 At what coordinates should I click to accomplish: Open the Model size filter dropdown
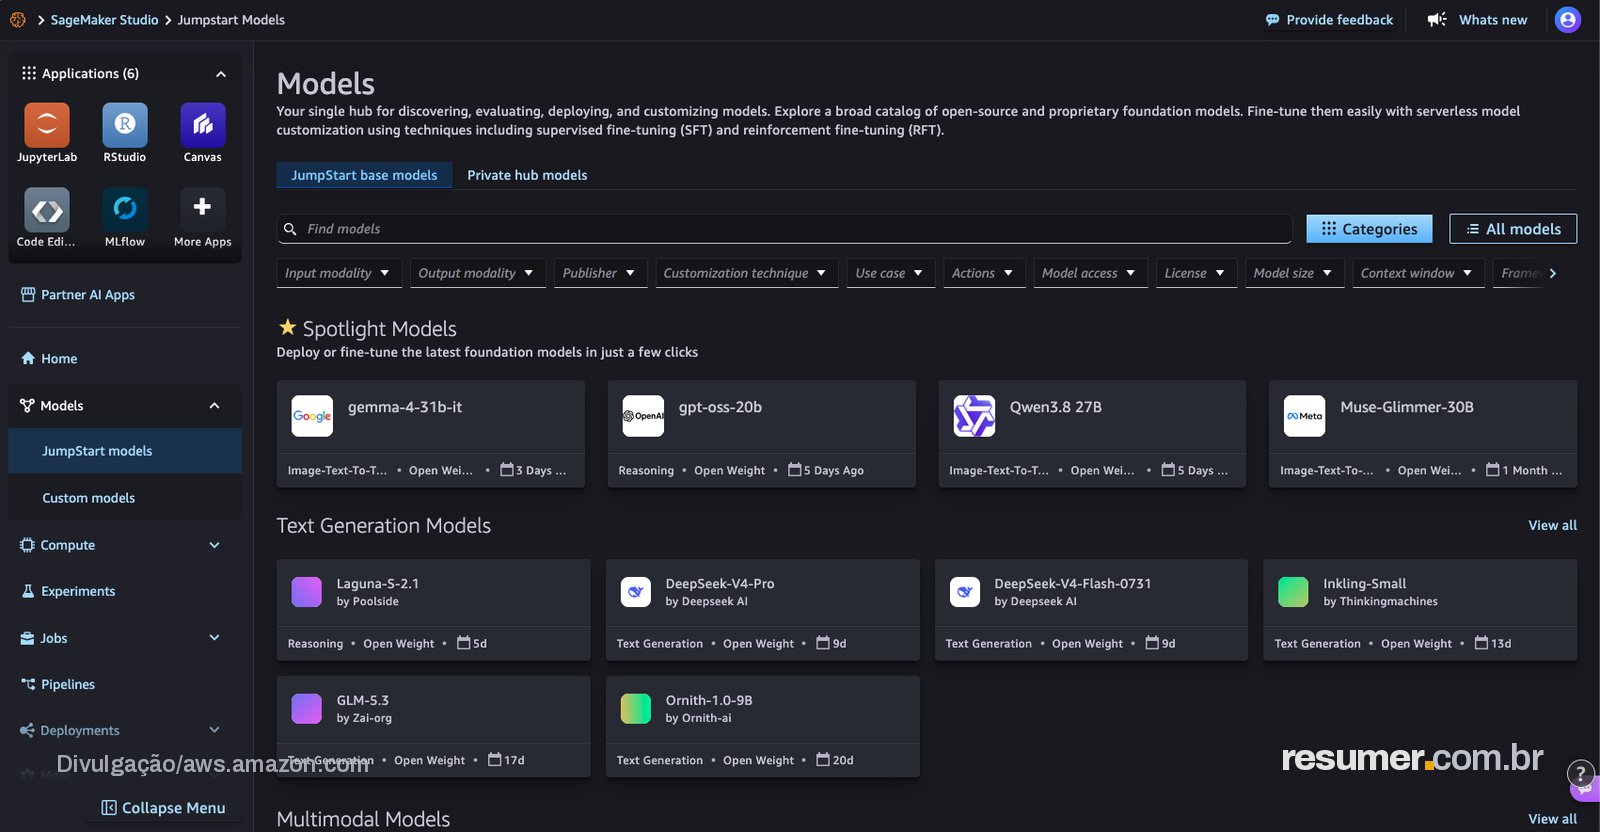pyautogui.click(x=1293, y=273)
